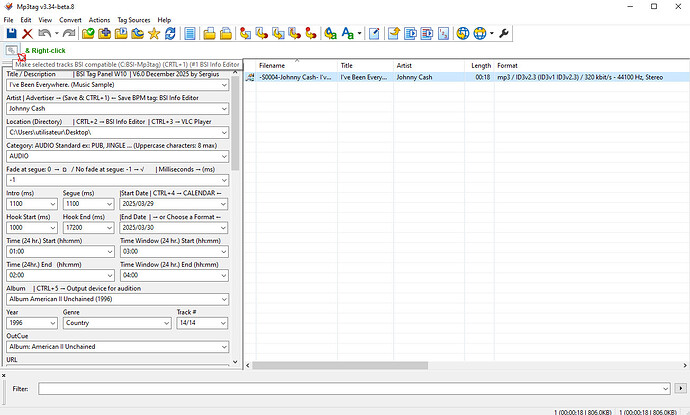
Task: Open the Filter field dropdown arrow
Action: point(665,389)
